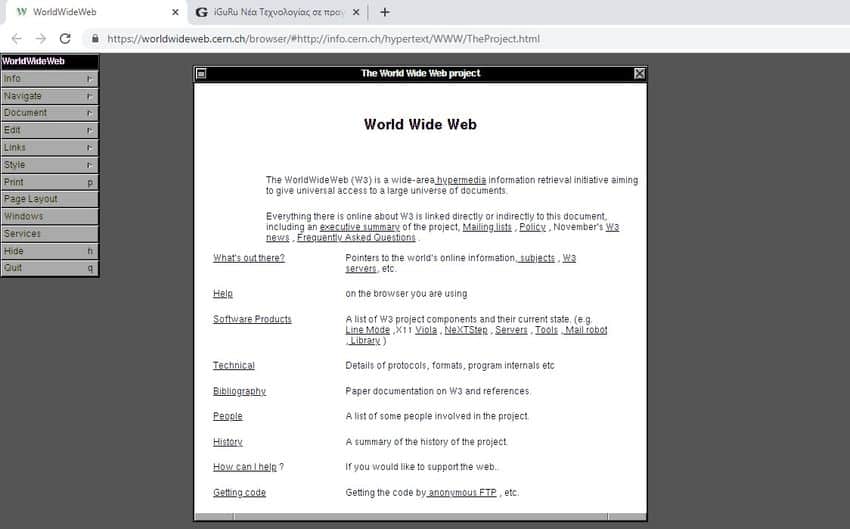Open the Software Products link
This screenshot has height=529, width=850.
[252, 319]
